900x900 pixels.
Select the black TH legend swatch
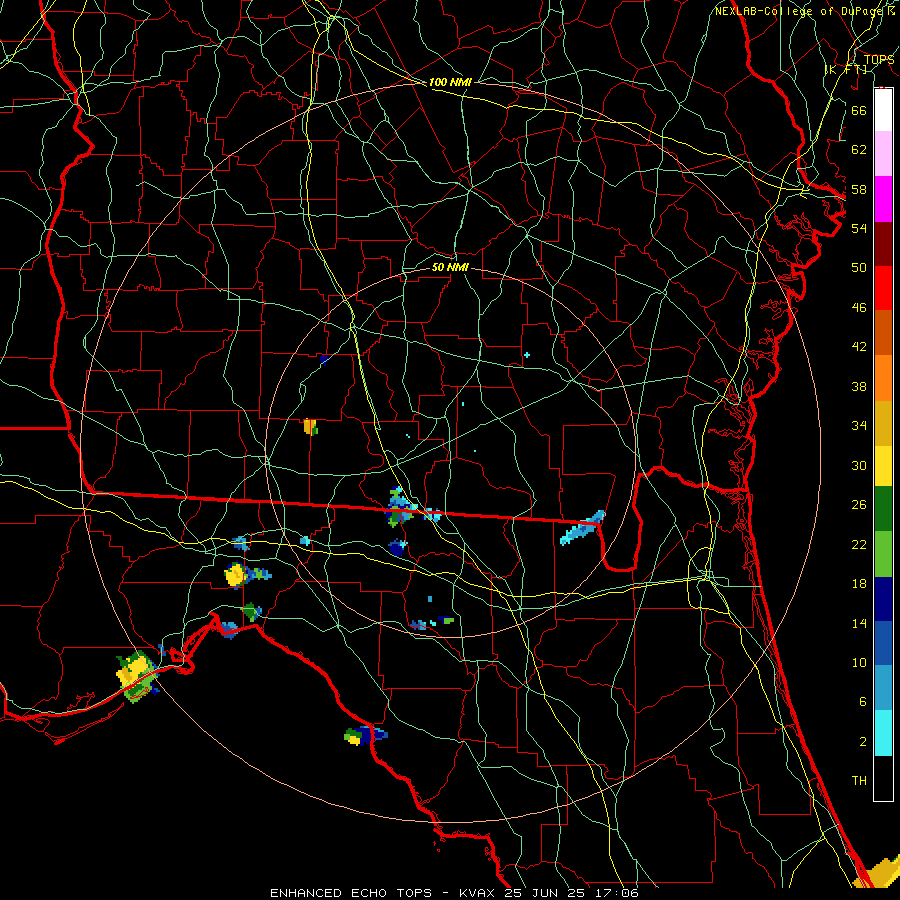tap(883, 778)
